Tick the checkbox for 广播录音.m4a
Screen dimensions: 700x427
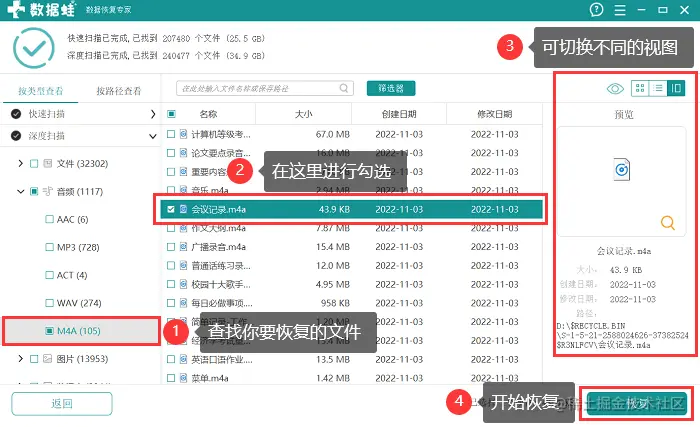pos(171,247)
